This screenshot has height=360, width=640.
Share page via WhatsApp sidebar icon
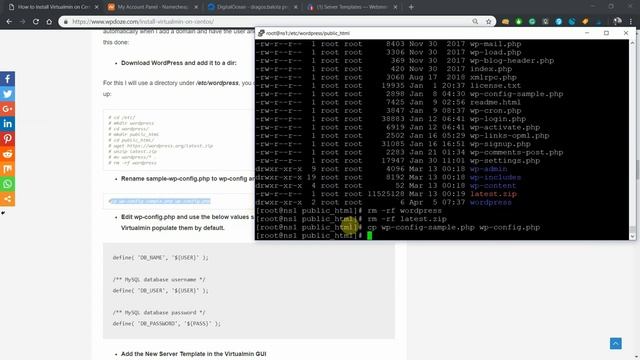7,184
